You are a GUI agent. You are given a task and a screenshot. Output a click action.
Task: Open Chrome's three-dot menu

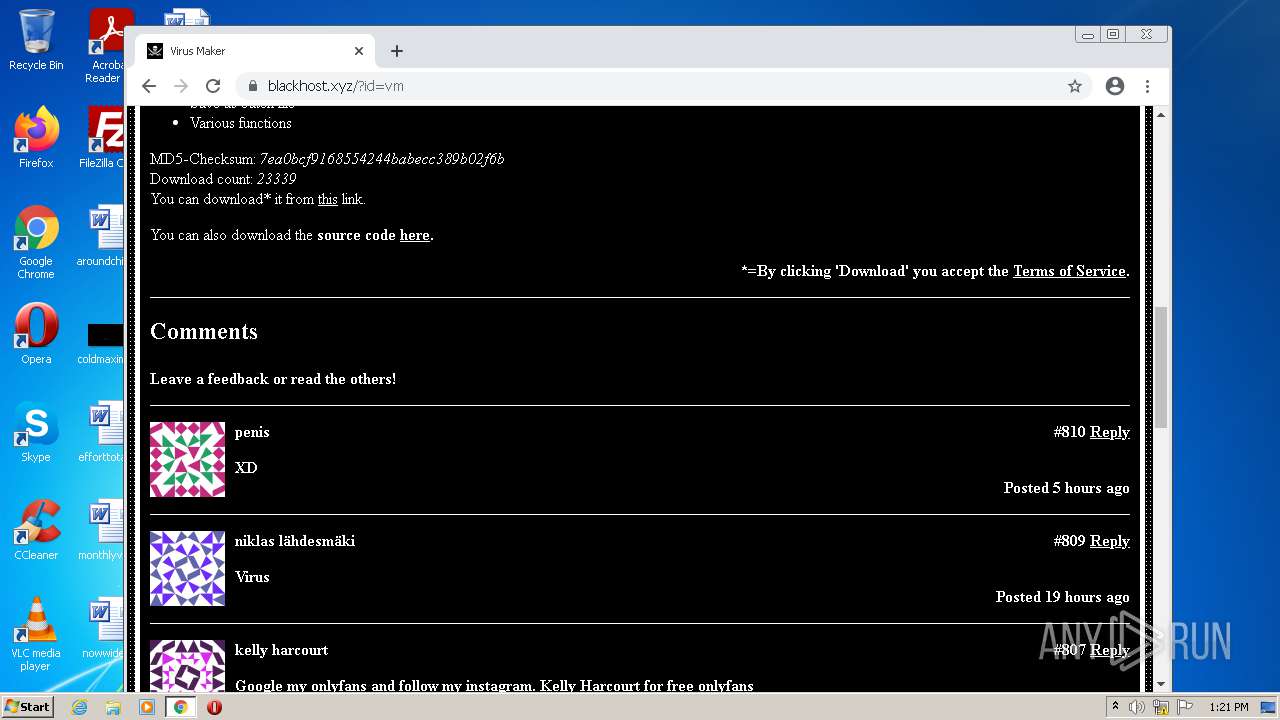pyautogui.click(x=1148, y=86)
